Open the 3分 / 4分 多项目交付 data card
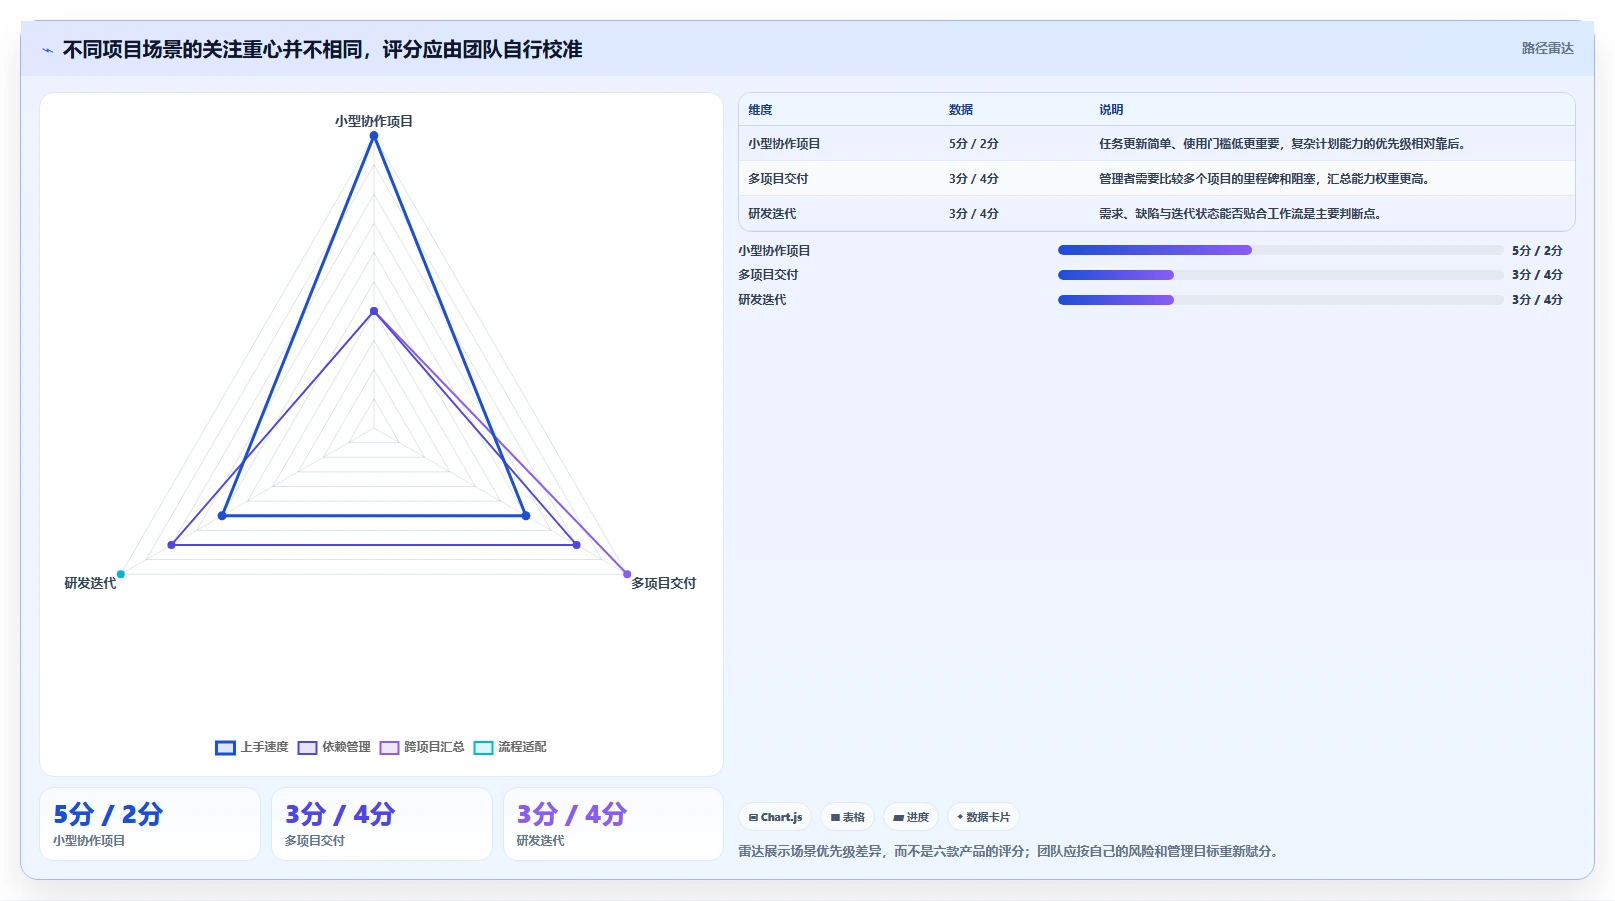Viewport: 1615px width, 901px height. (x=382, y=824)
